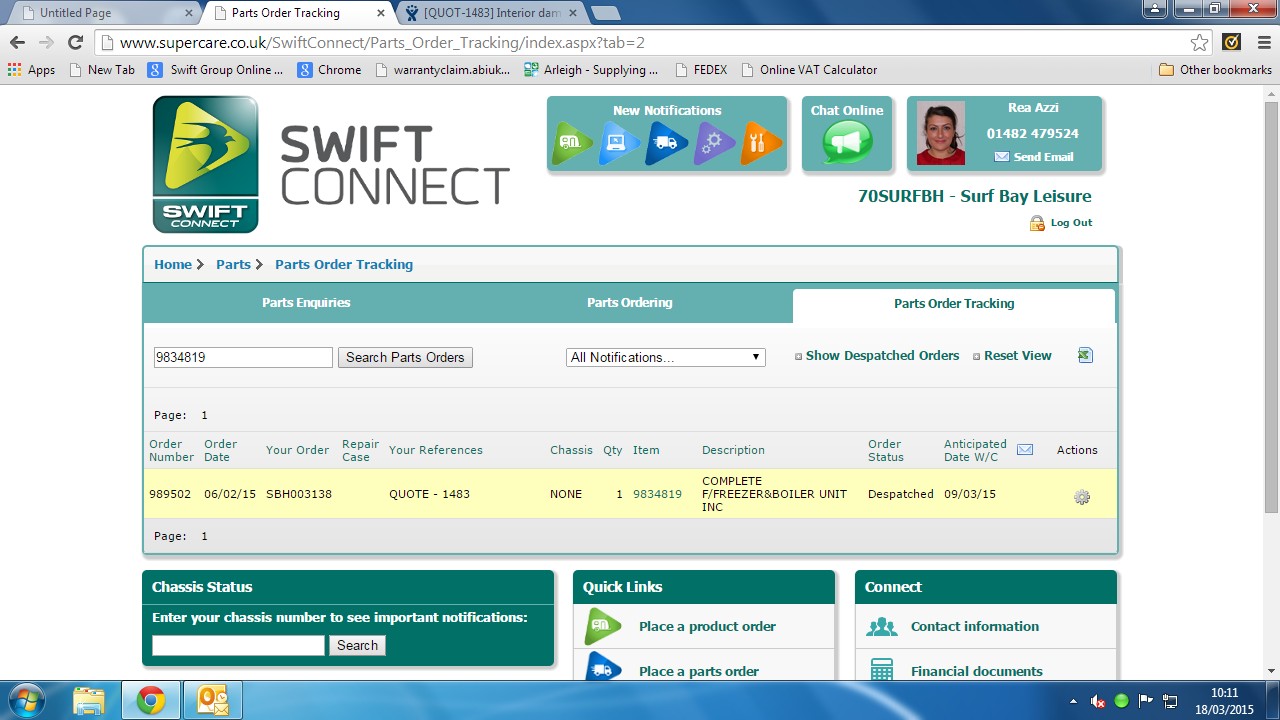Screen dimensions: 1280x720
Task: Export results with the Excel icon
Action: coord(1085,355)
